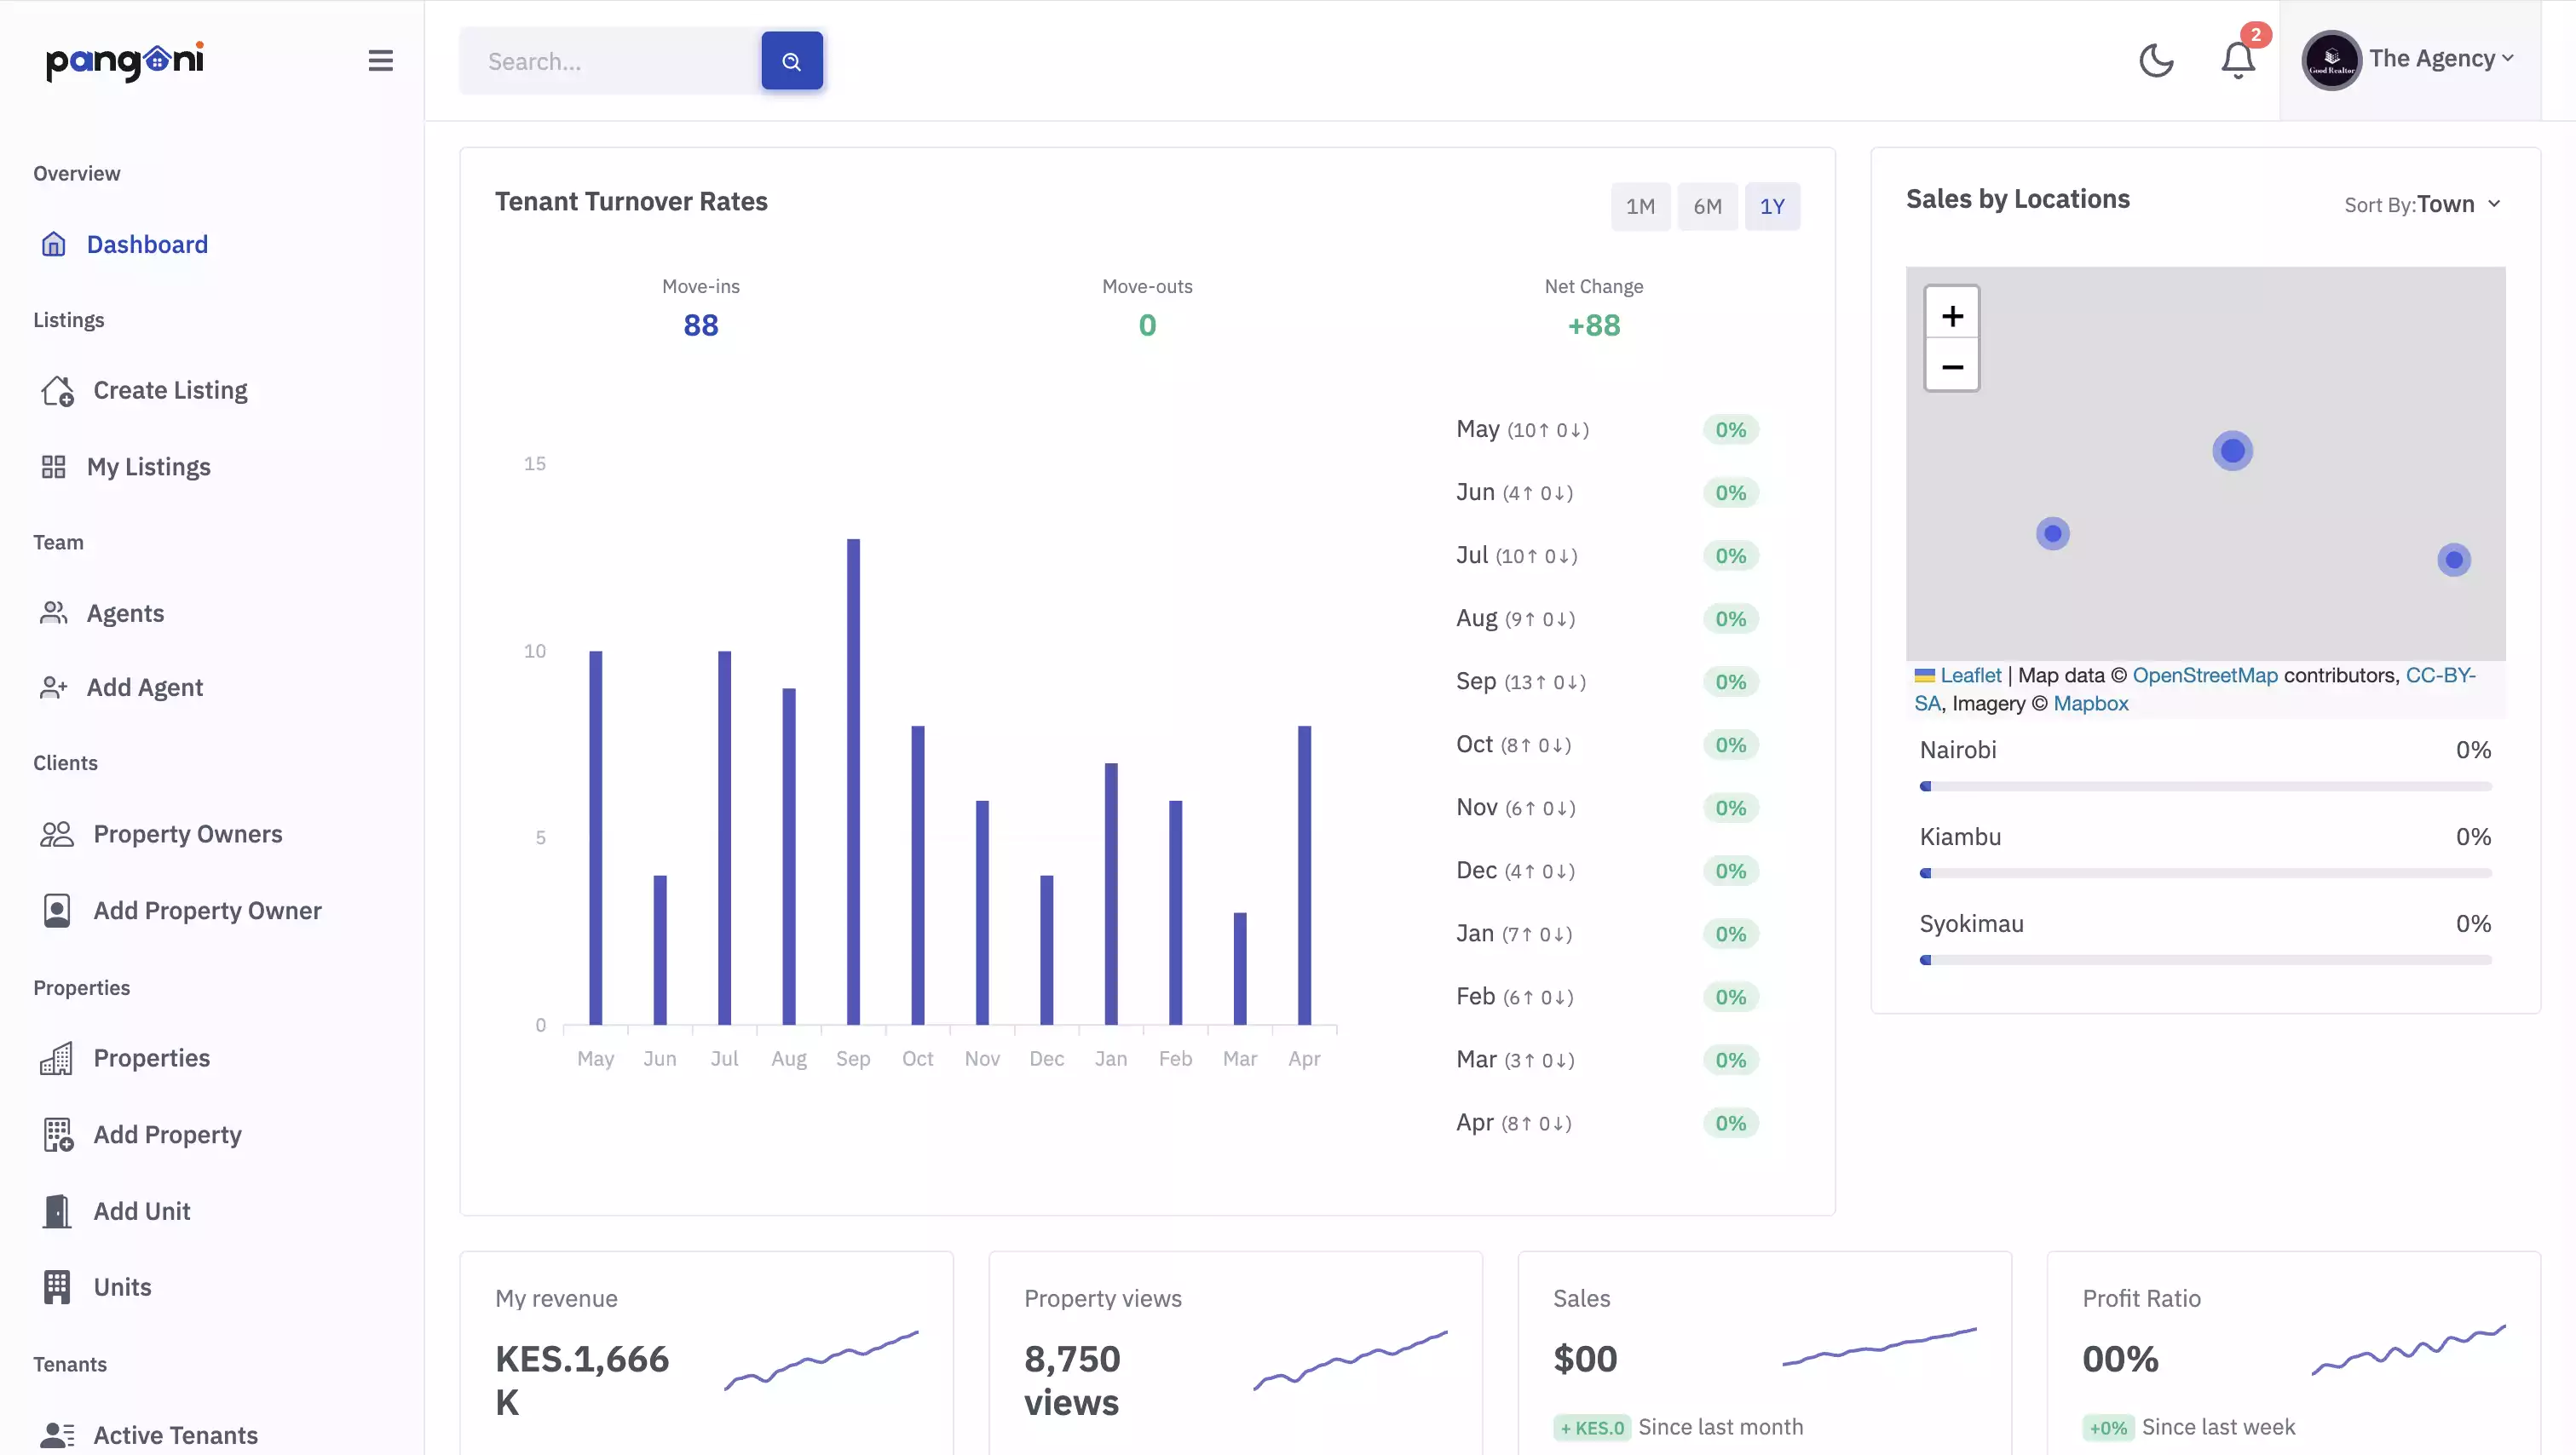
Task: Open the Dashboard from the sidebar
Action: 147,244
